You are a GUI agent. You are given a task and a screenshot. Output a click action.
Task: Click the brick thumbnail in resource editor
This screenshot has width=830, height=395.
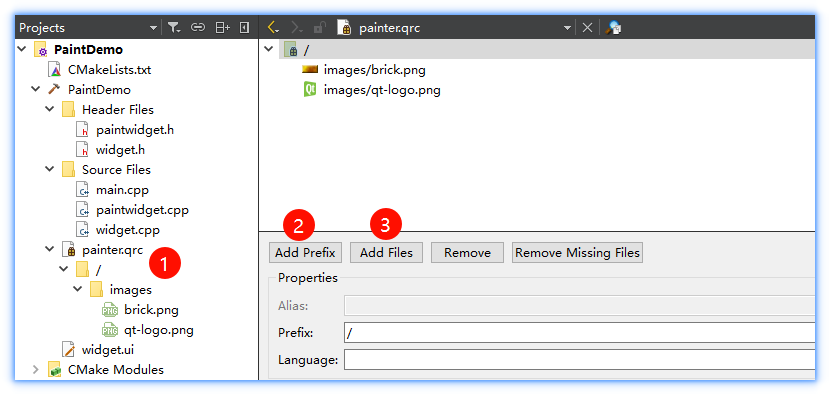click(309, 69)
